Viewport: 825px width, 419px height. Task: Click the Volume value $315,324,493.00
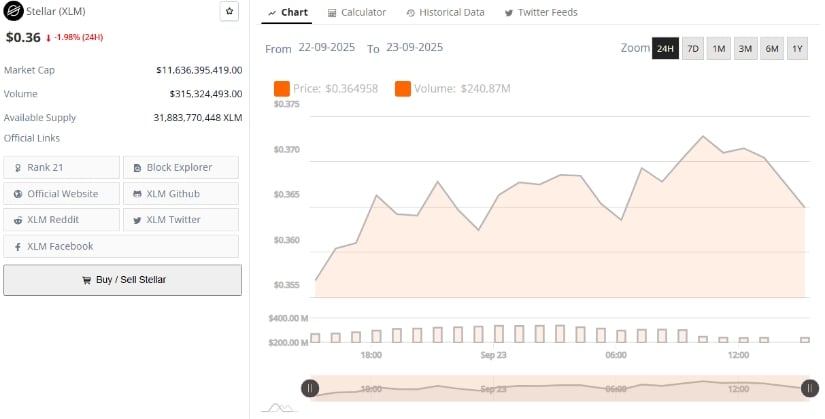pos(206,94)
